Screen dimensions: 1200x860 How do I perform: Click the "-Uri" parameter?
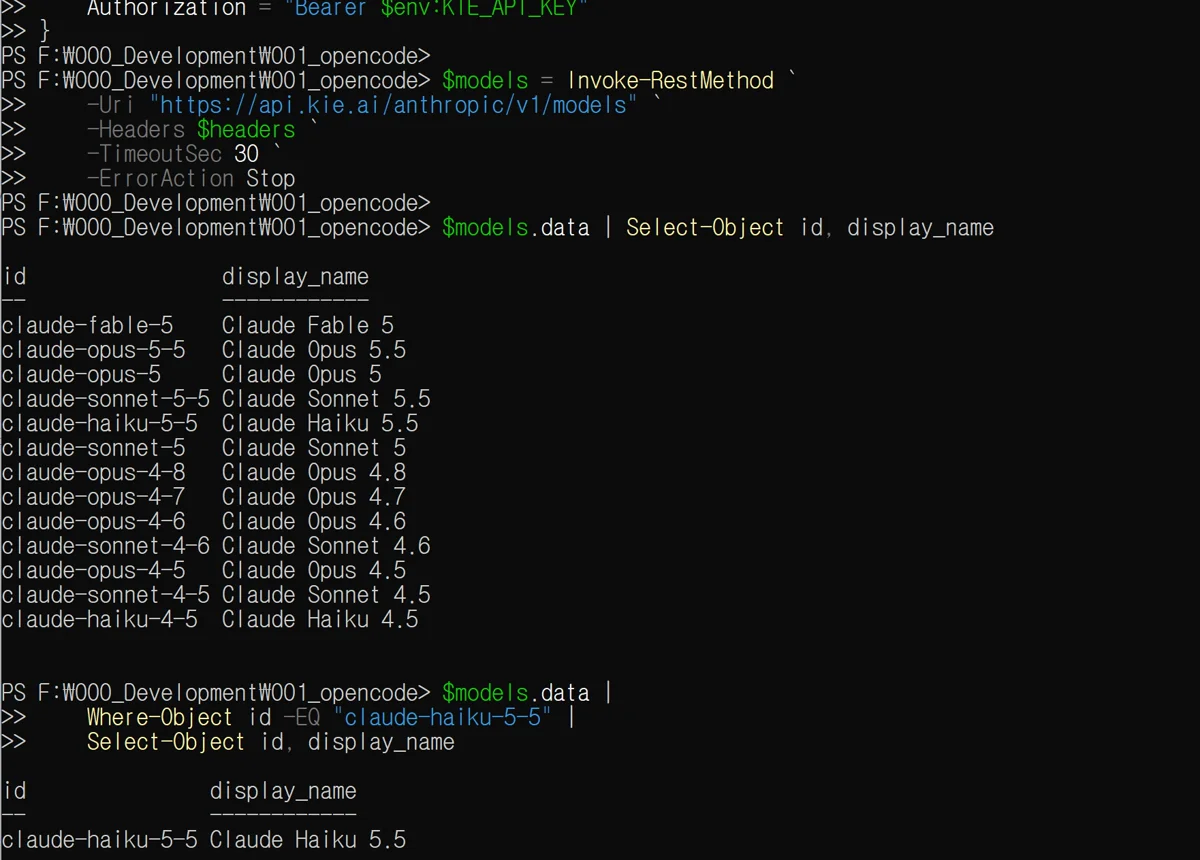(111, 106)
